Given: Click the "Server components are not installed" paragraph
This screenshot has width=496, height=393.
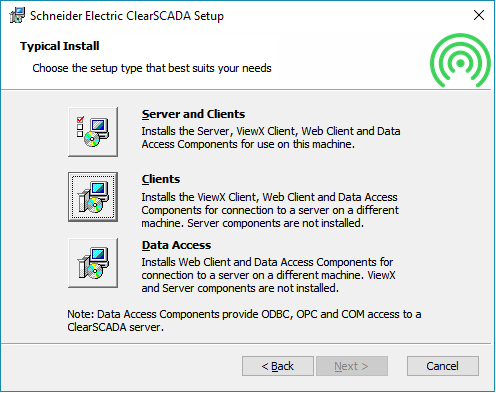Looking at the screenshot, I should (270, 210).
